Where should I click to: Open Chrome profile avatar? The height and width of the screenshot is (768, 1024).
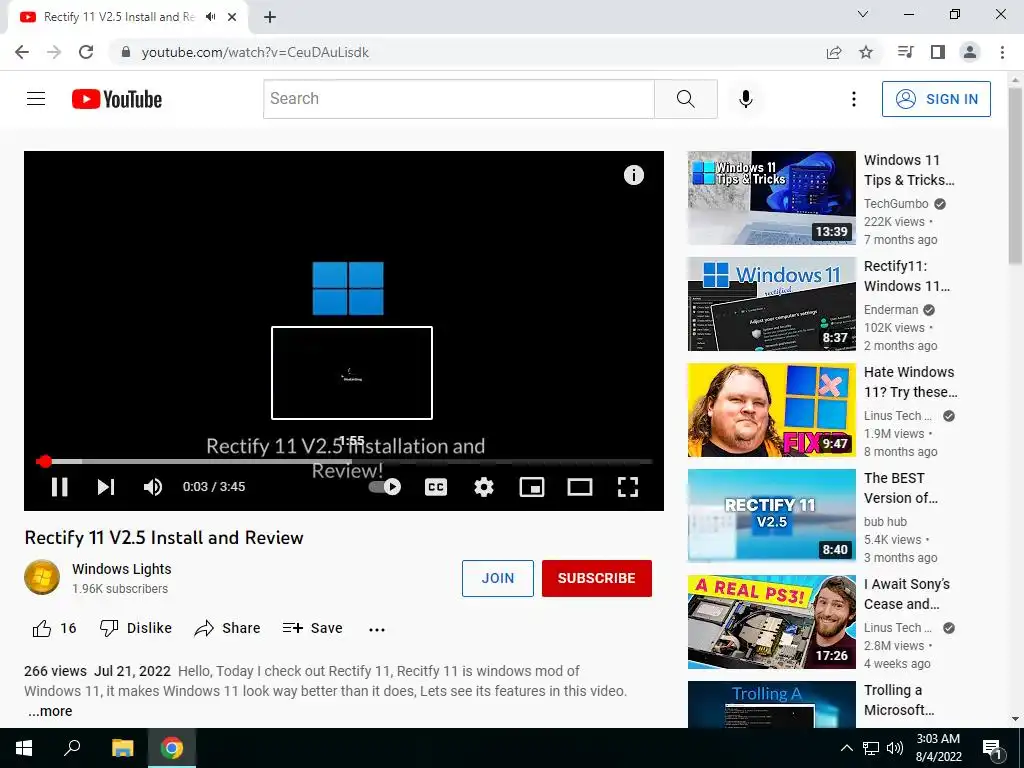pos(970,52)
